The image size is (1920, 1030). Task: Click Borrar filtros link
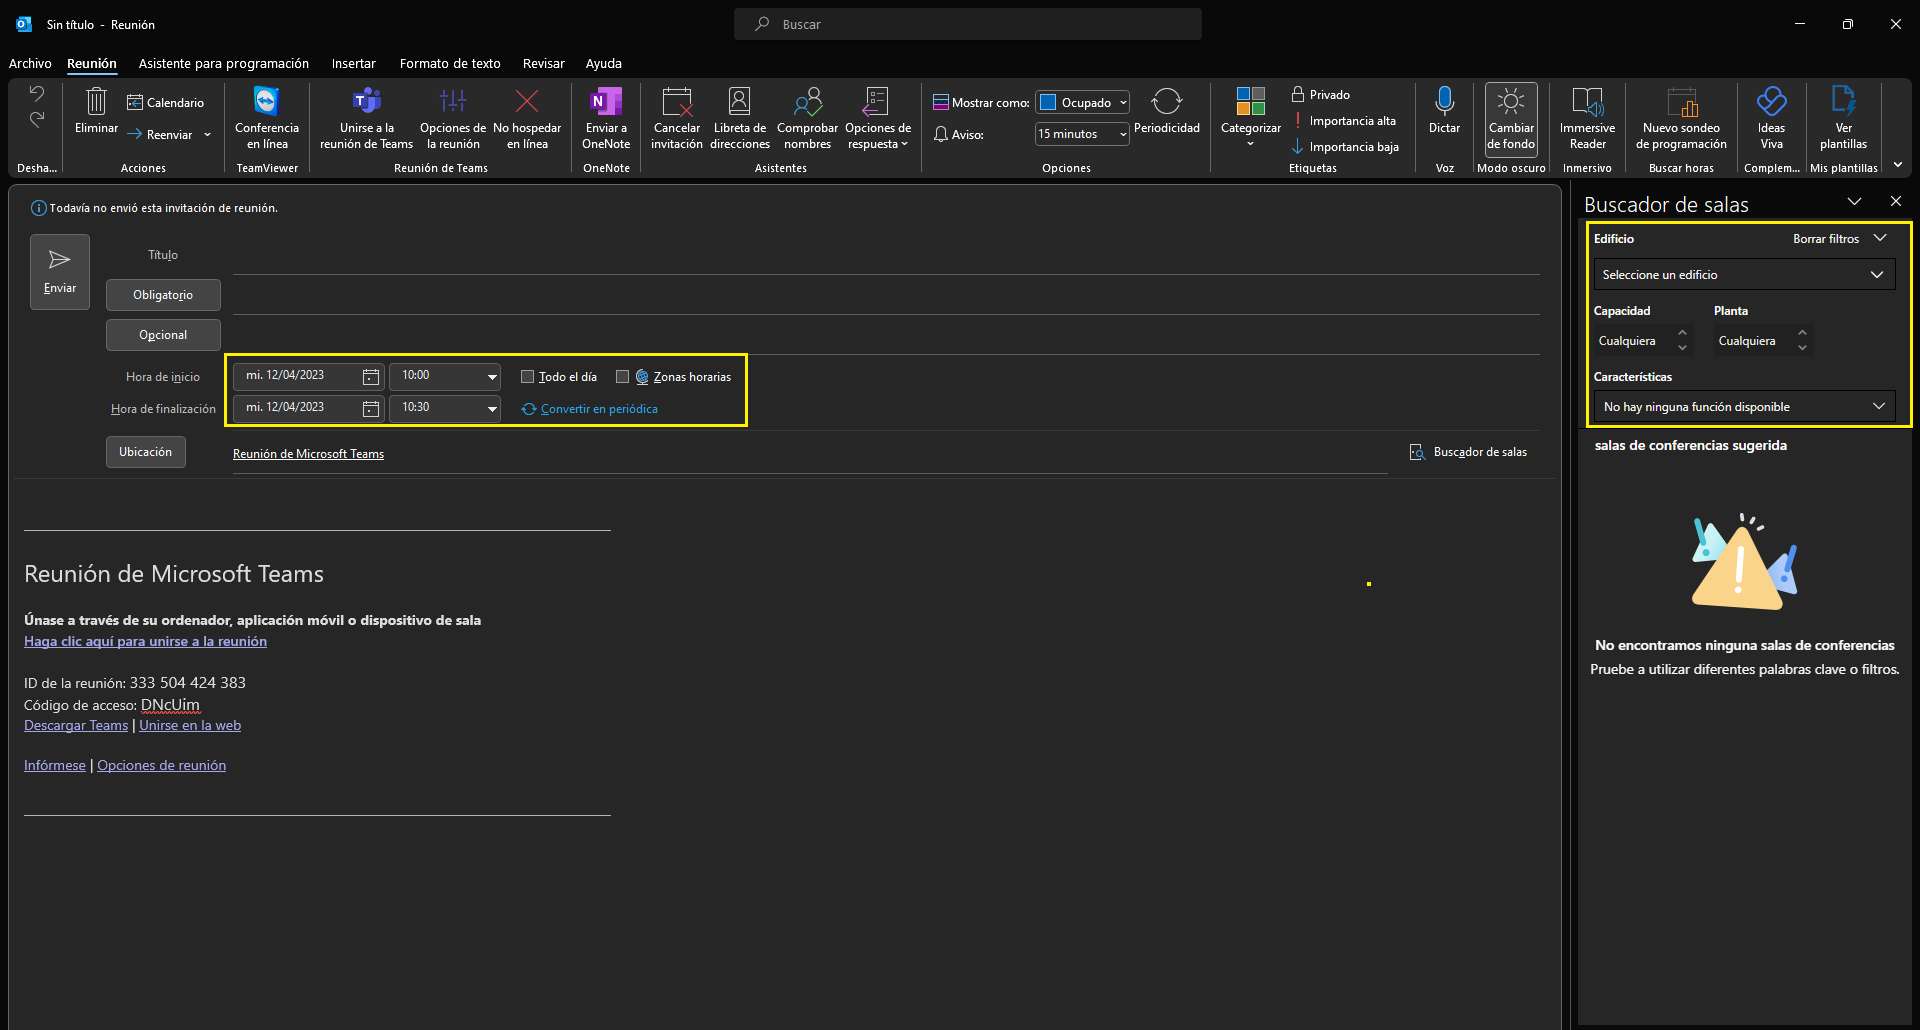click(x=1826, y=239)
